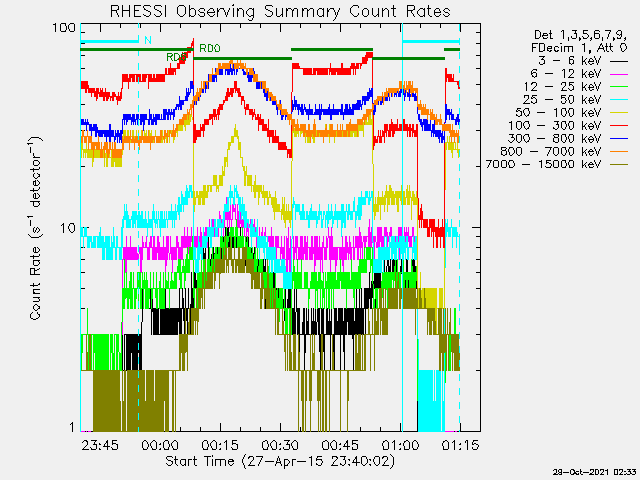Click the green RD0 flag label
640x480 pixels.
(208, 48)
